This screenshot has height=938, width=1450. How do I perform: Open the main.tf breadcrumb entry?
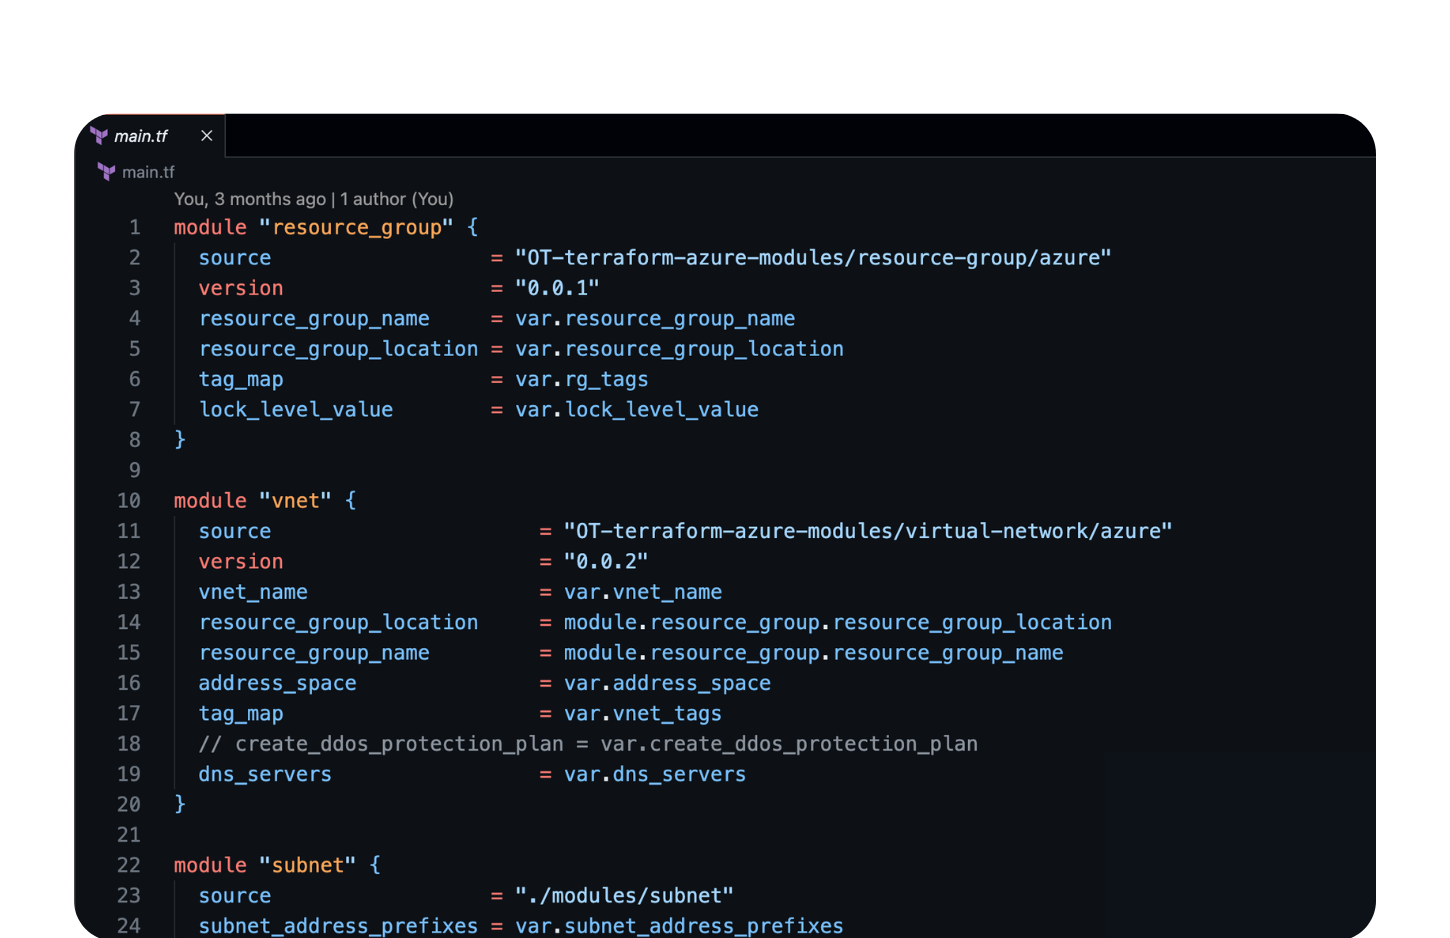[149, 171]
